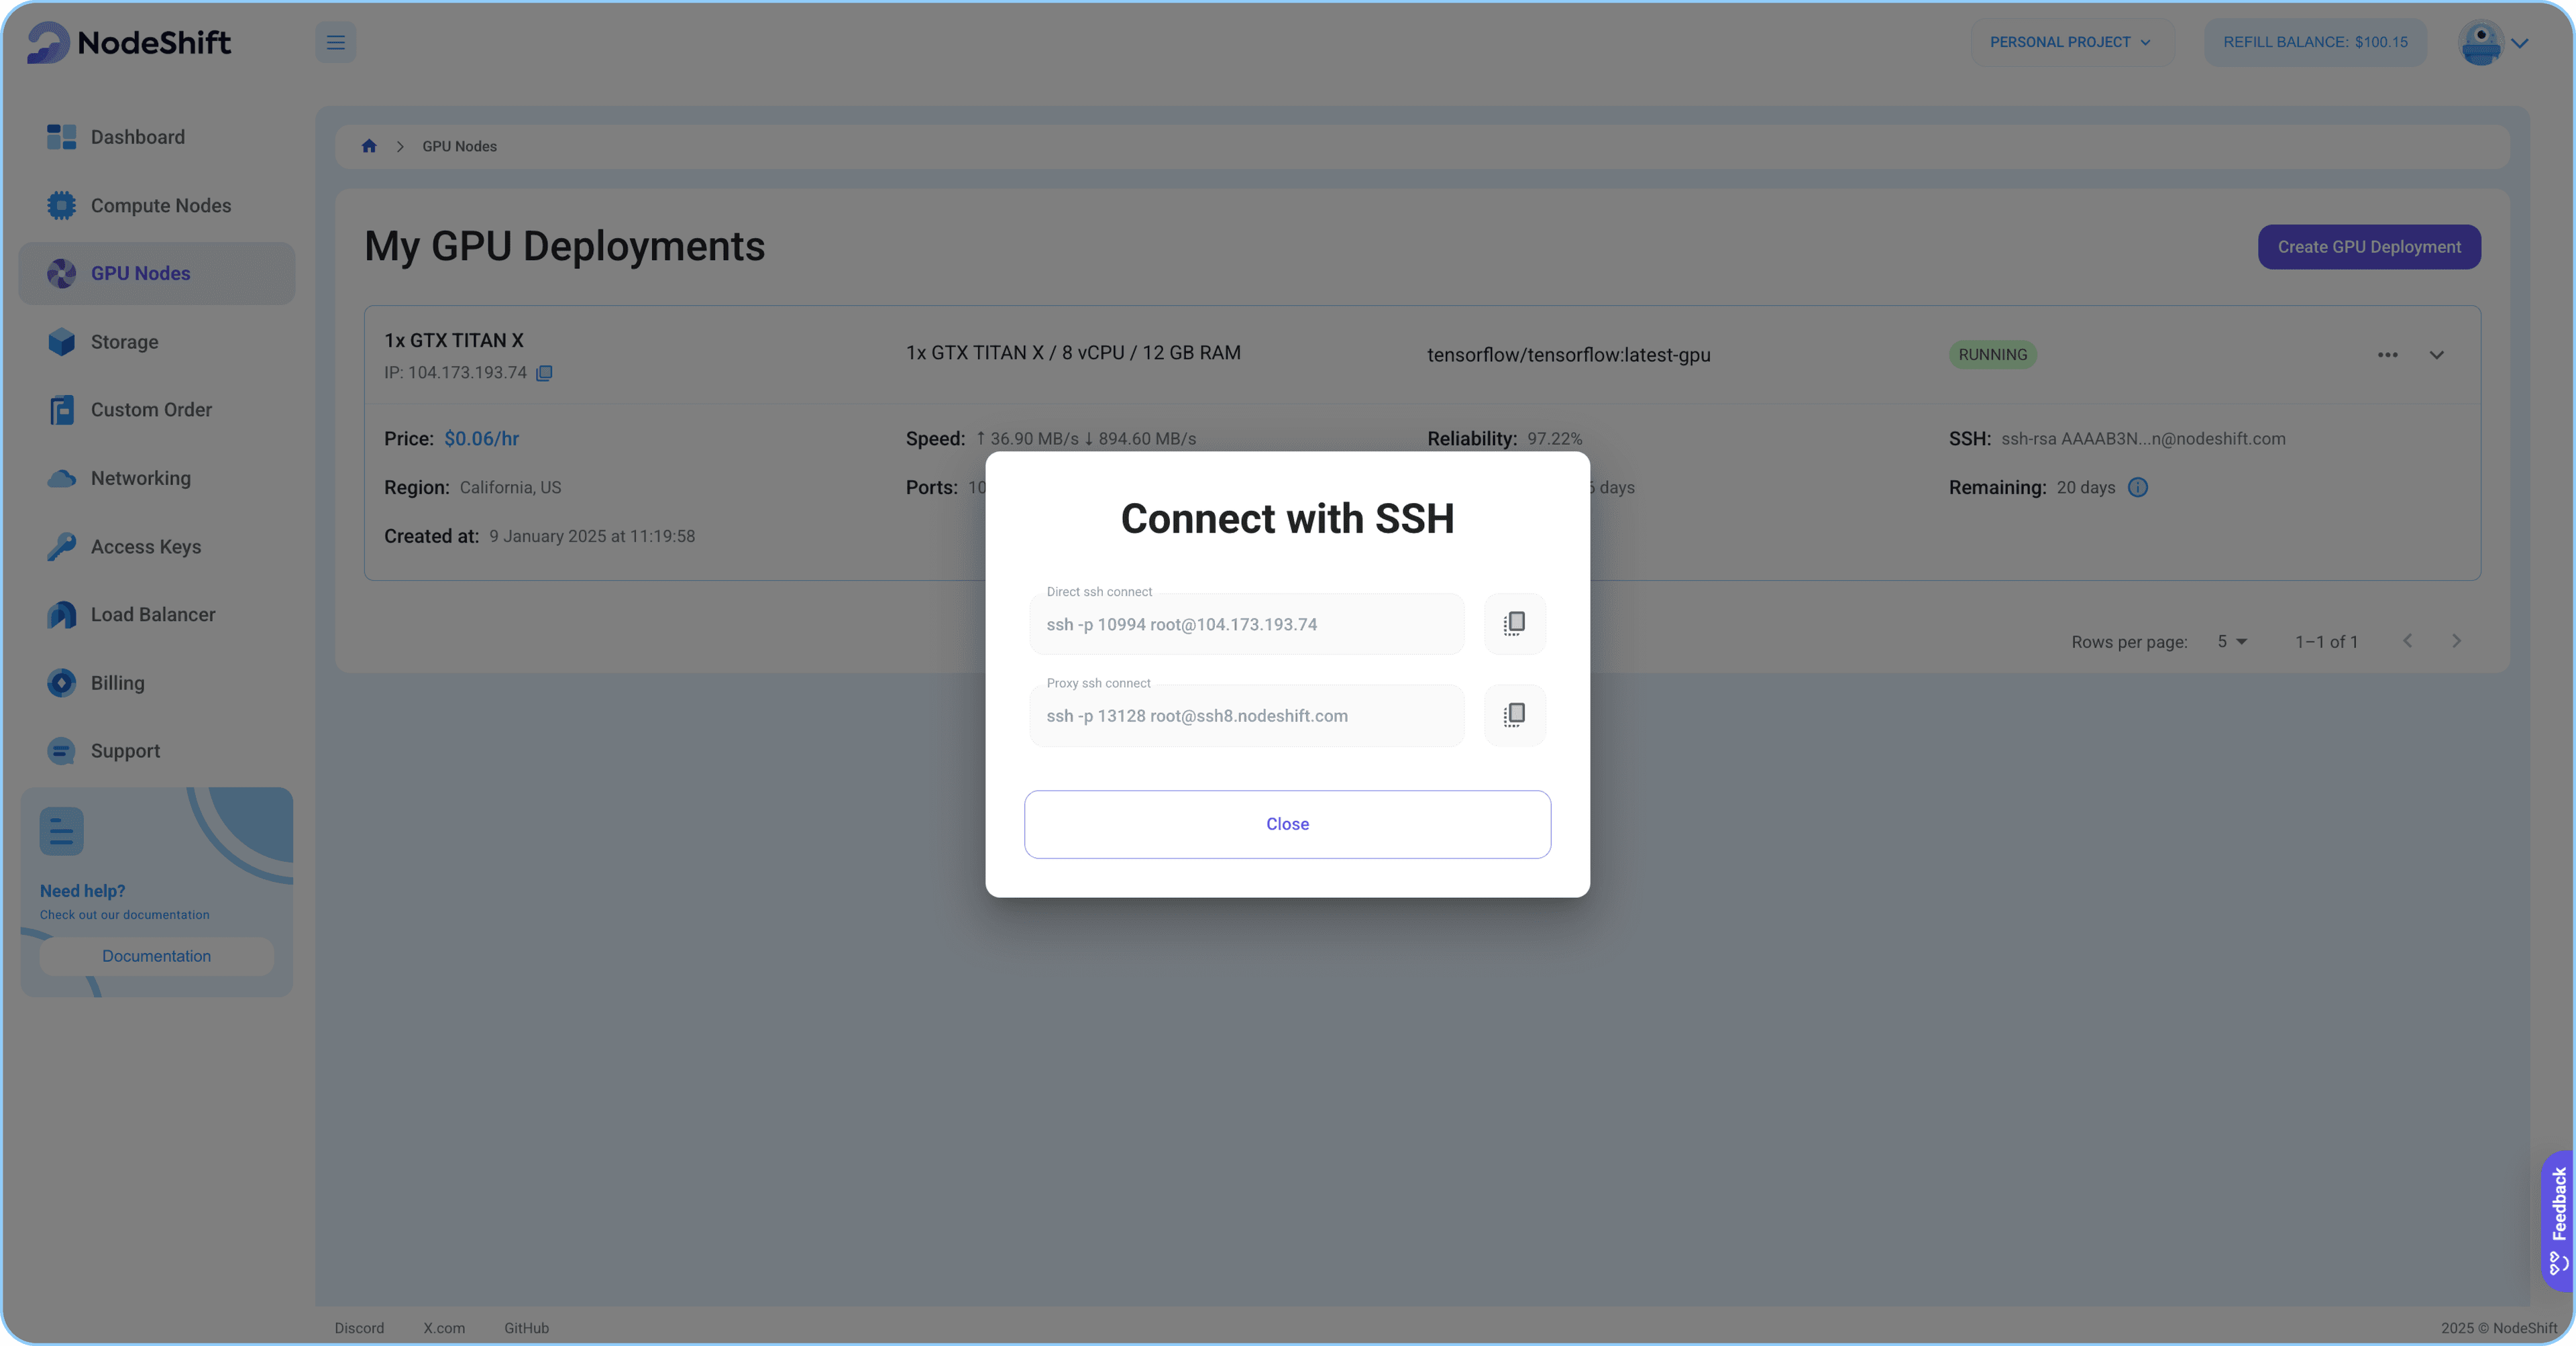Open the rows per page dropdown
The width and height of the screenshot is (2576, 1346).
pyautogui.click(x=2232, y=642)
